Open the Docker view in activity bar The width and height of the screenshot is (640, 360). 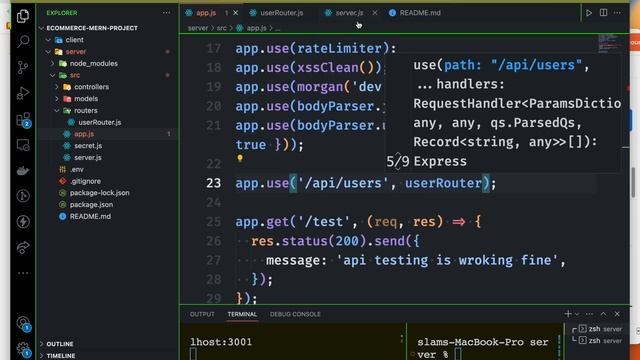[x=23, y=171]
